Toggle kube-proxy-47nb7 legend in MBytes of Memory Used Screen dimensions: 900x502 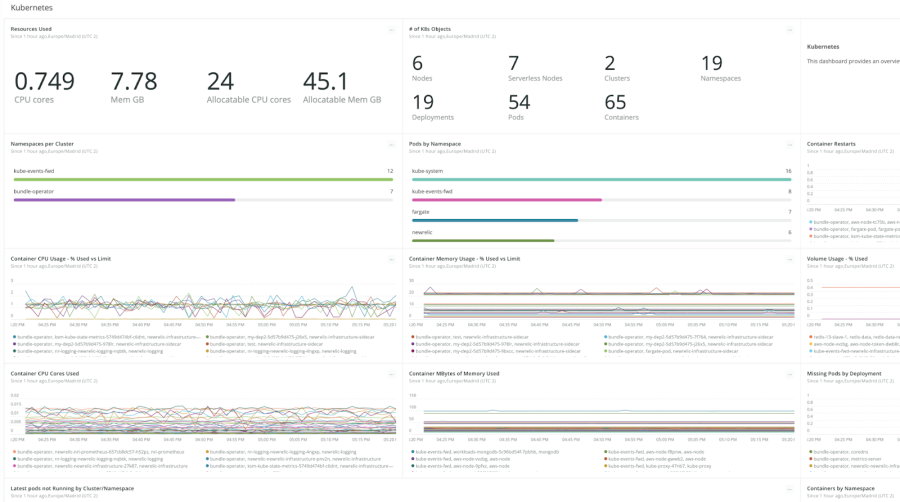coord(658,466)
